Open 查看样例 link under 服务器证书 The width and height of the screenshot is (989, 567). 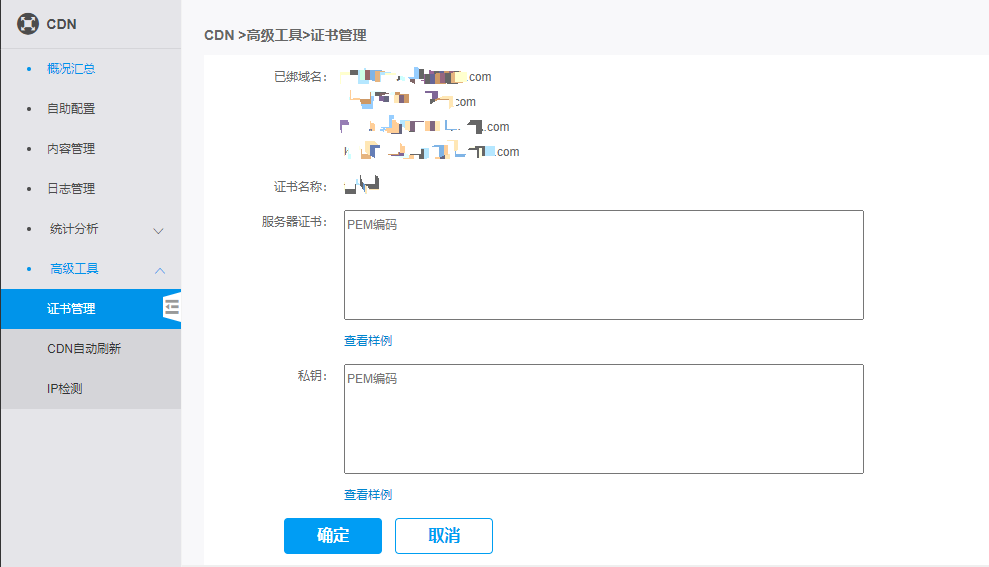click(368, 341)
